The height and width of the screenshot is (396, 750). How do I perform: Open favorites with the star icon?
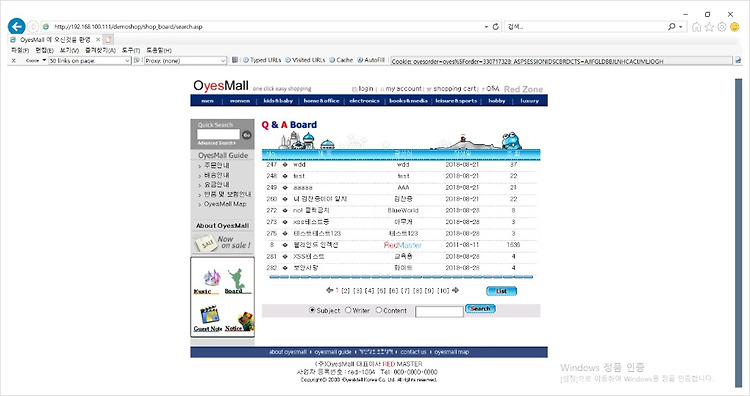pyautogui.click(x=709, y=27)
